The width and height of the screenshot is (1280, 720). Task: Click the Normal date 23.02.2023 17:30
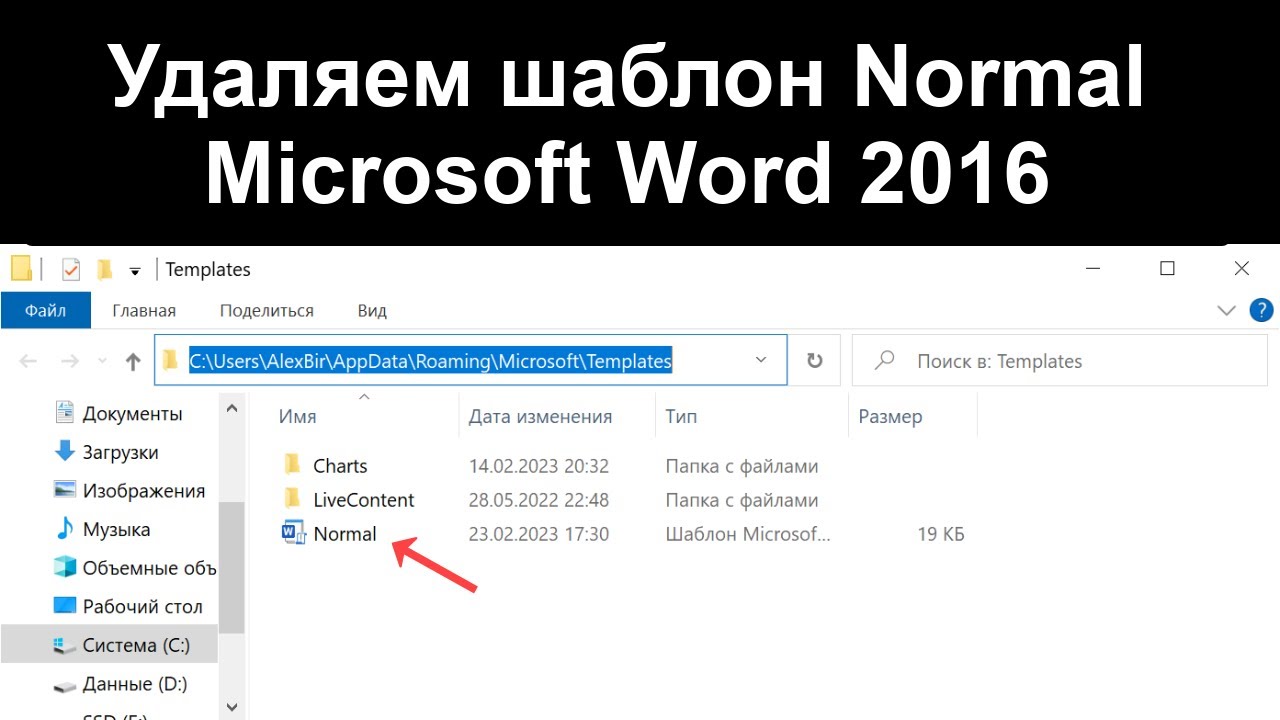point(539,534)
